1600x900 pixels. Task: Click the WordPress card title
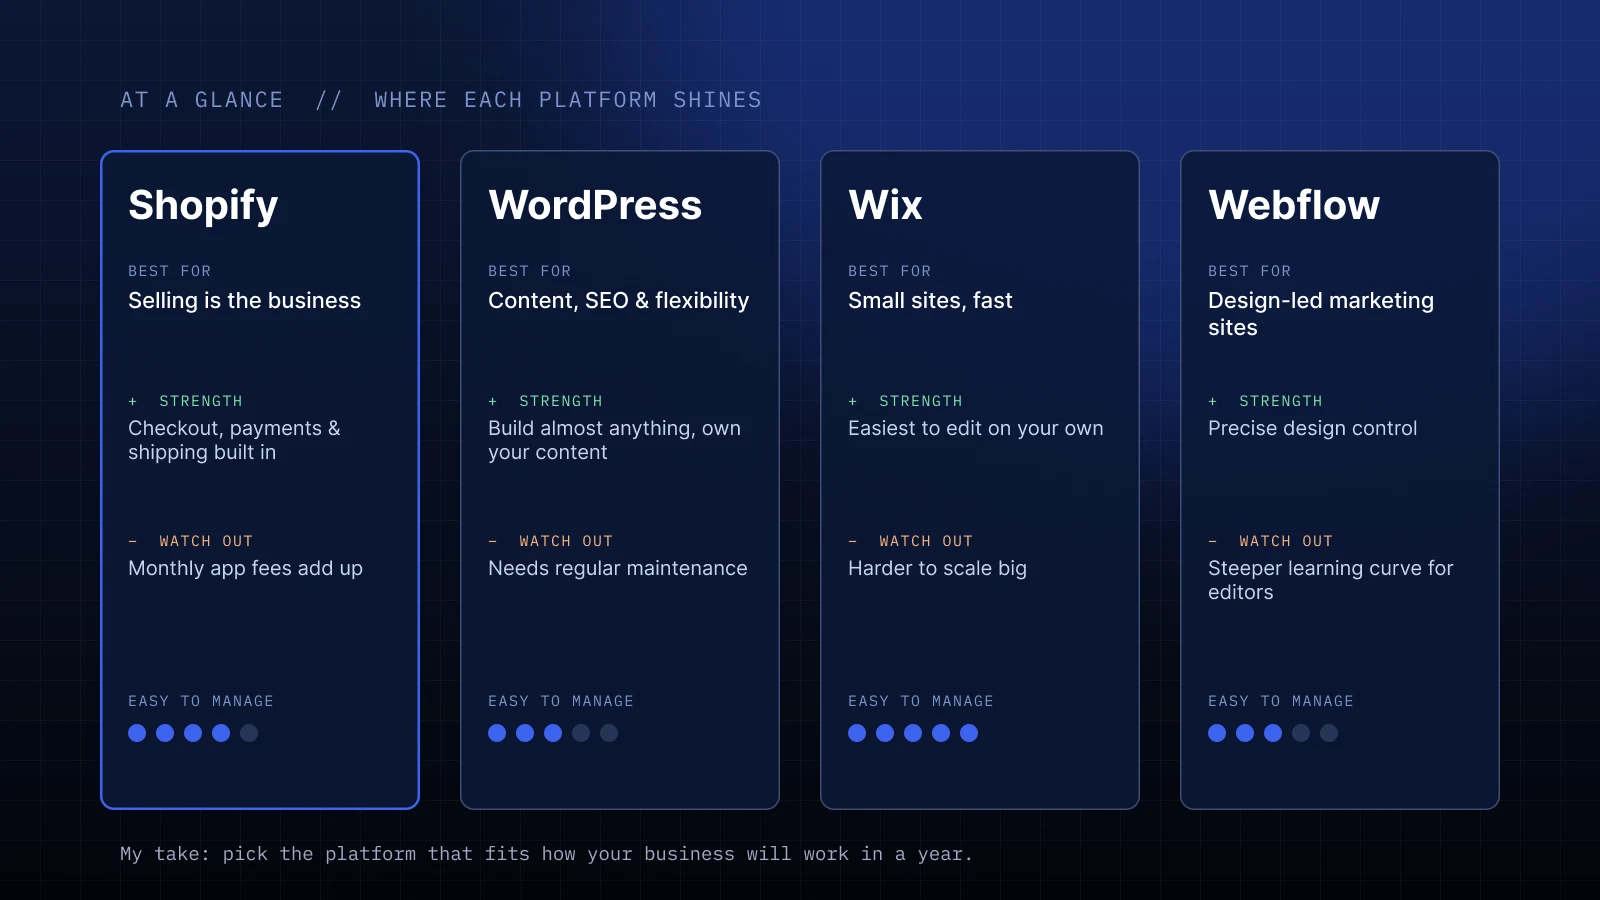click(595, 205)
